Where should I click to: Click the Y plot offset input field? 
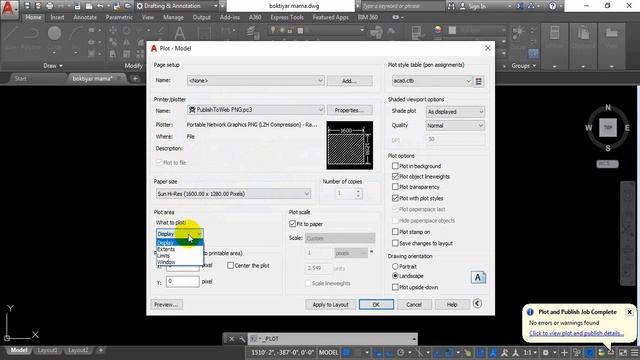(x=182, y=281)
